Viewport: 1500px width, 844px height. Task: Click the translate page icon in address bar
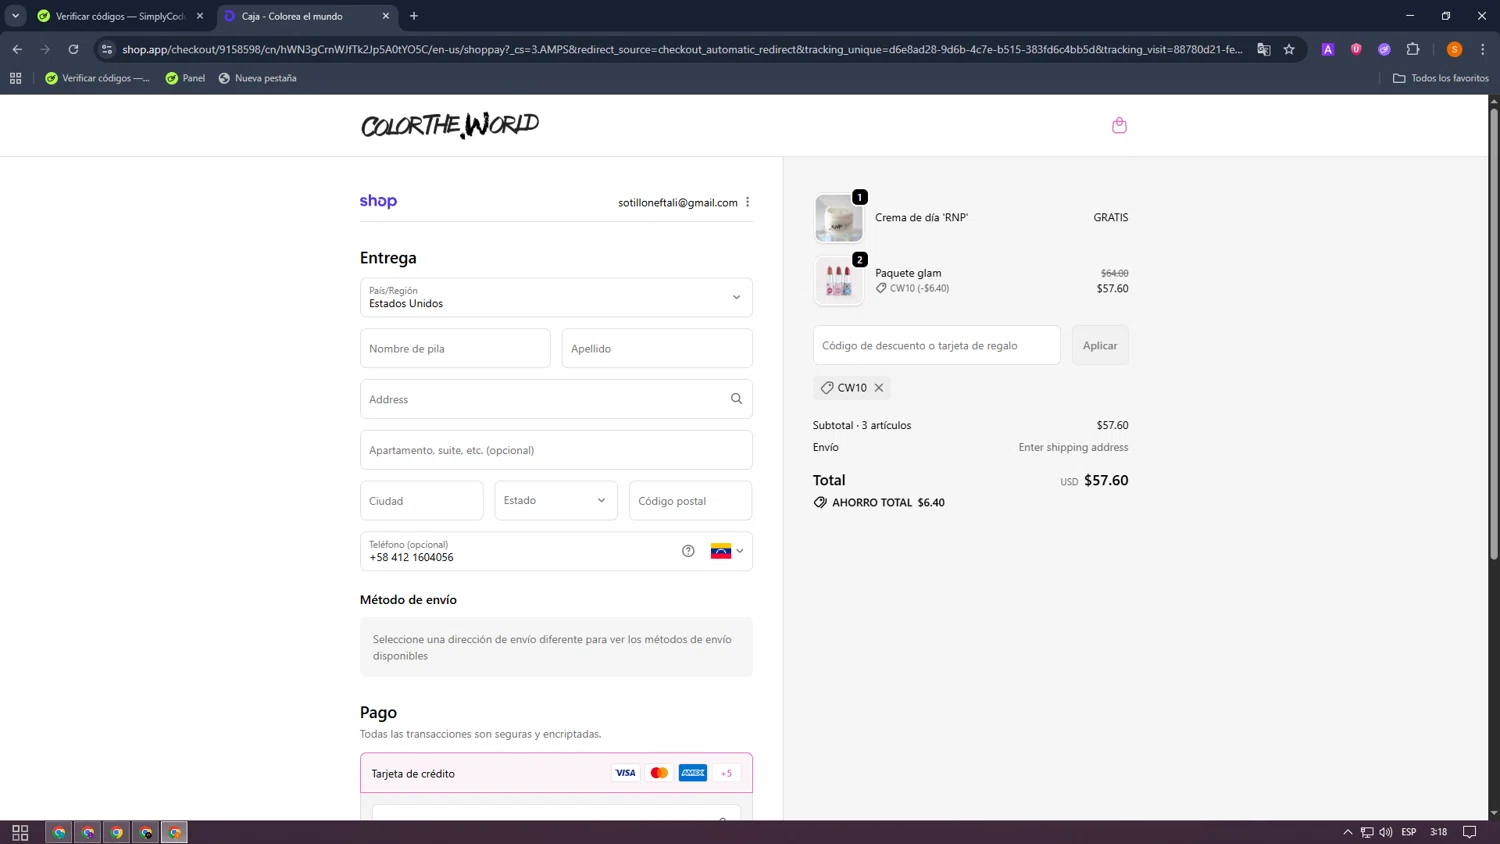point(1264,49)
